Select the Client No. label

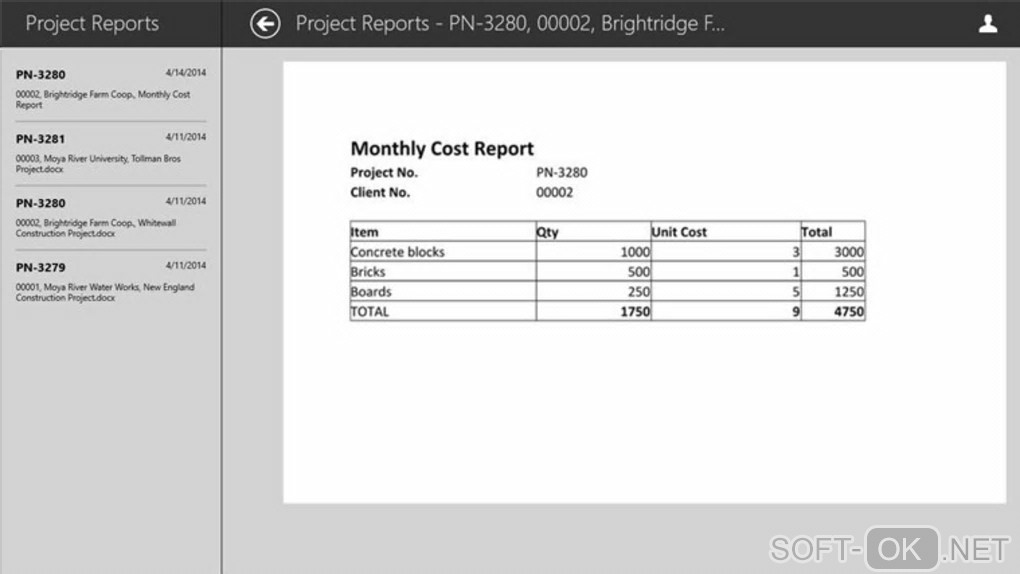[380, 193]
